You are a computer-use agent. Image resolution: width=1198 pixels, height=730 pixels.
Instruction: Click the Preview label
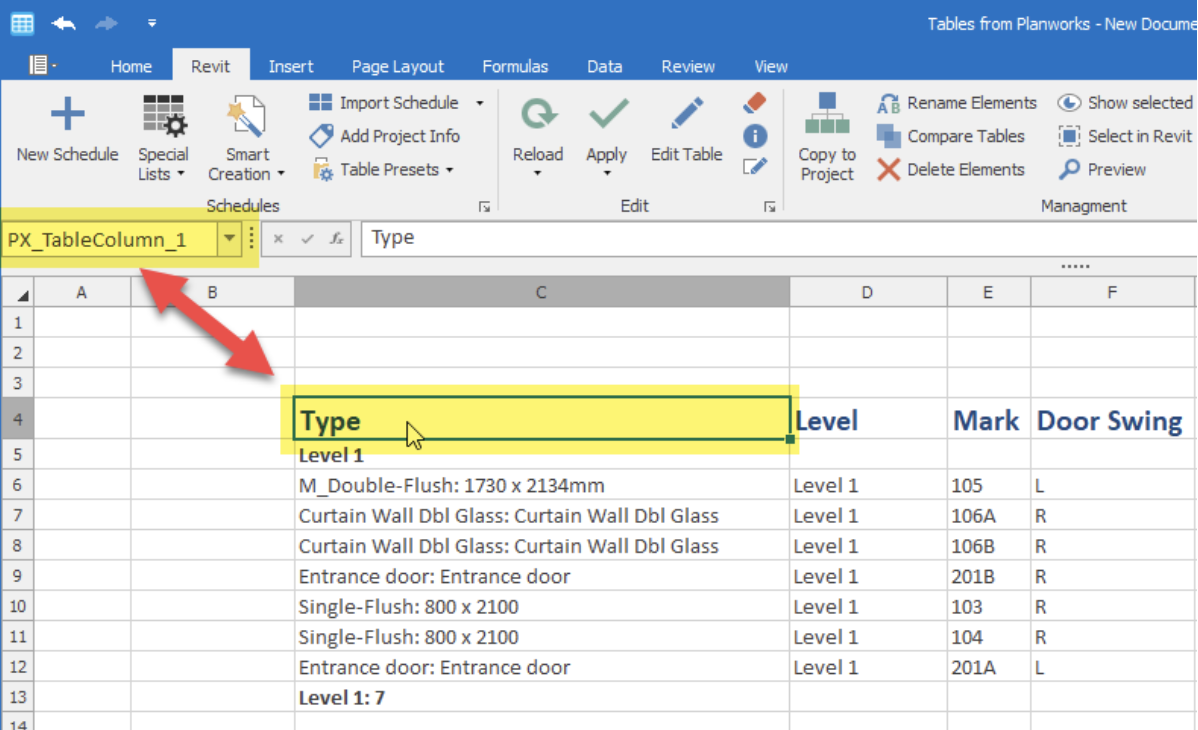point(1116,170)
